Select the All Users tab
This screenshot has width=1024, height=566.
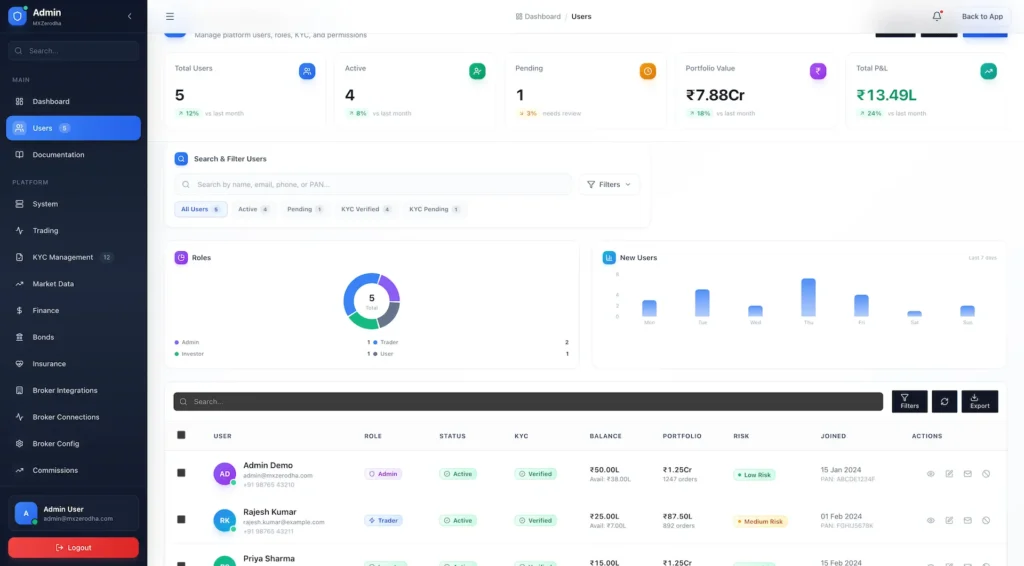200,210
